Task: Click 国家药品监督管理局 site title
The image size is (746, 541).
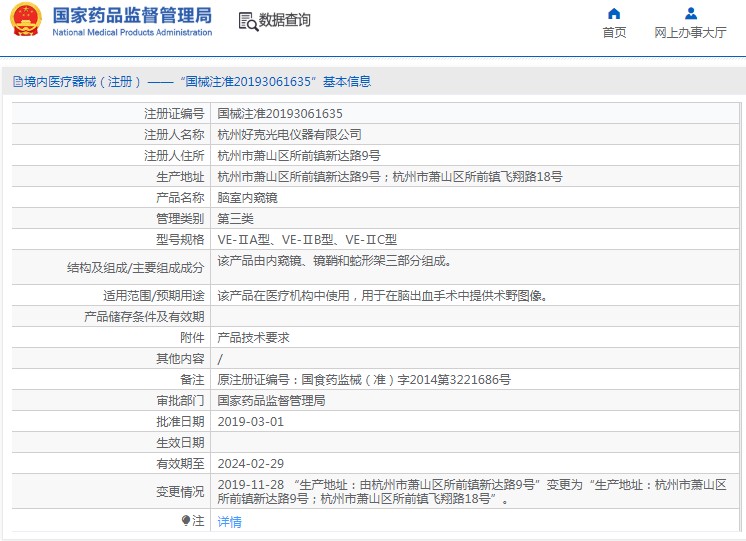Action: tap(132, 15)
